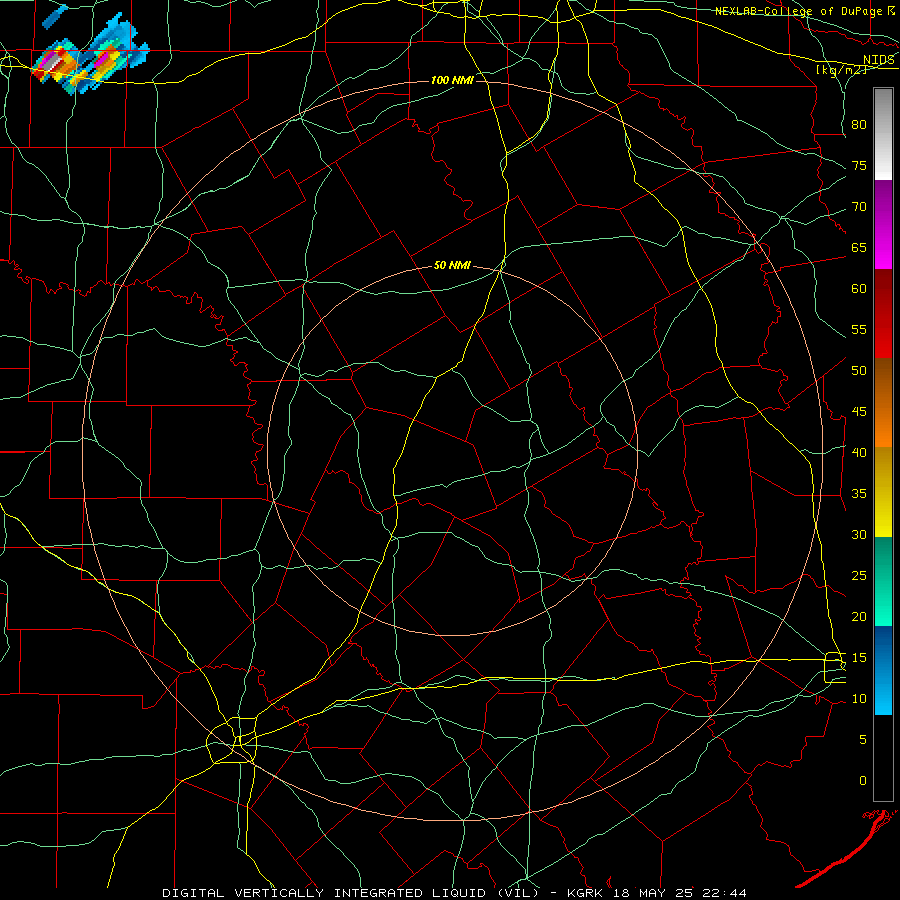Viewport: 900px width, 900px height.
Task: Click the 70 value on the scale
Action: point(859,207)
